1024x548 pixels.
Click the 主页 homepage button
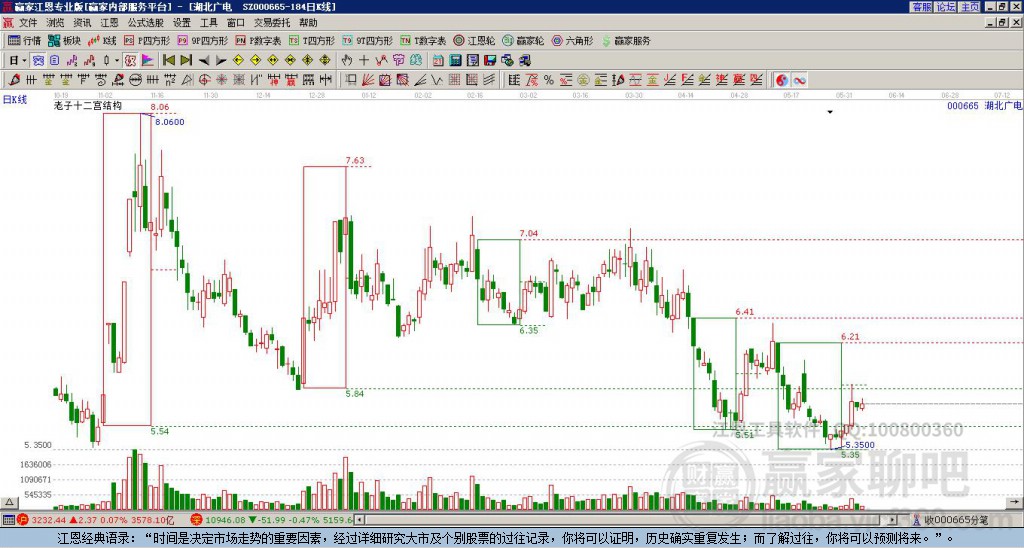pyautogui.click(x=970, y=7)
